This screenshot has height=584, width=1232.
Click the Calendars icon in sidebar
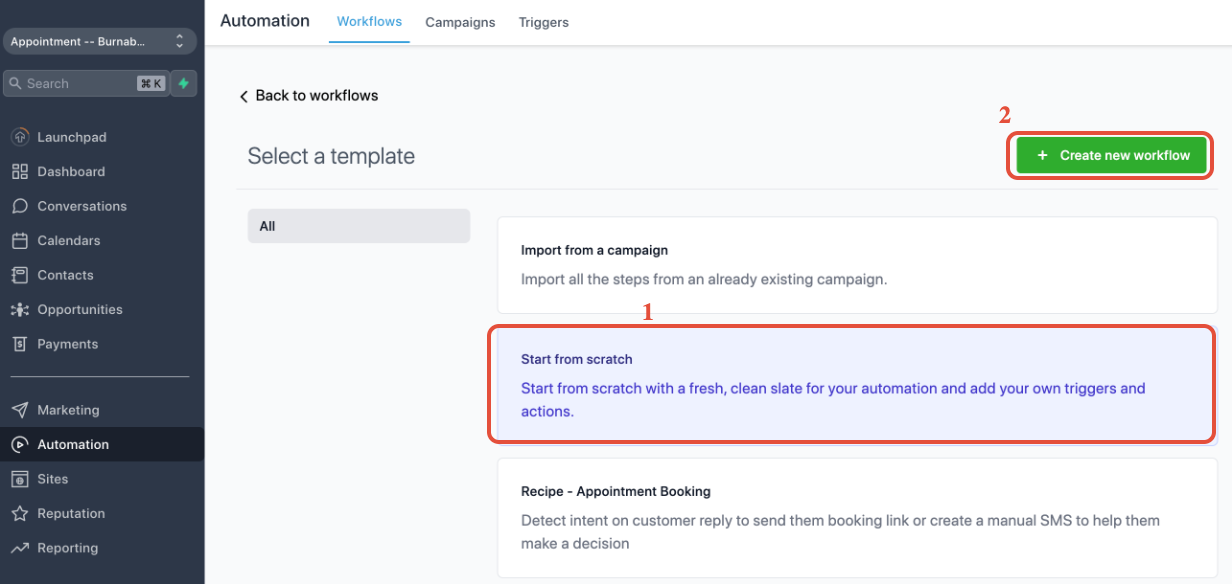(20, 241)
